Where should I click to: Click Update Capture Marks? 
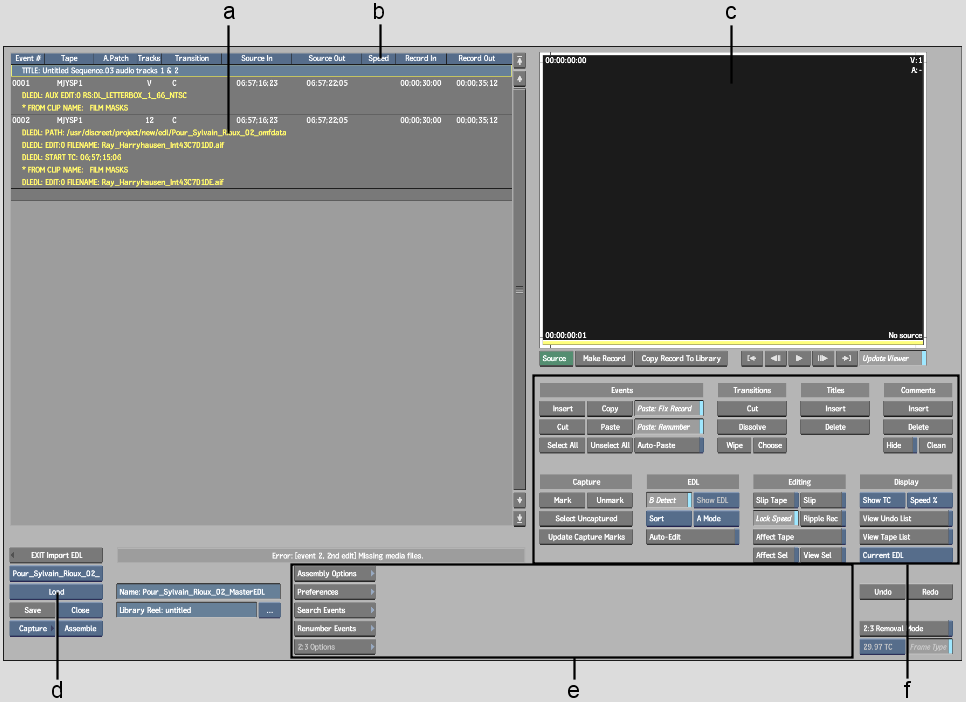pos(586,537)
